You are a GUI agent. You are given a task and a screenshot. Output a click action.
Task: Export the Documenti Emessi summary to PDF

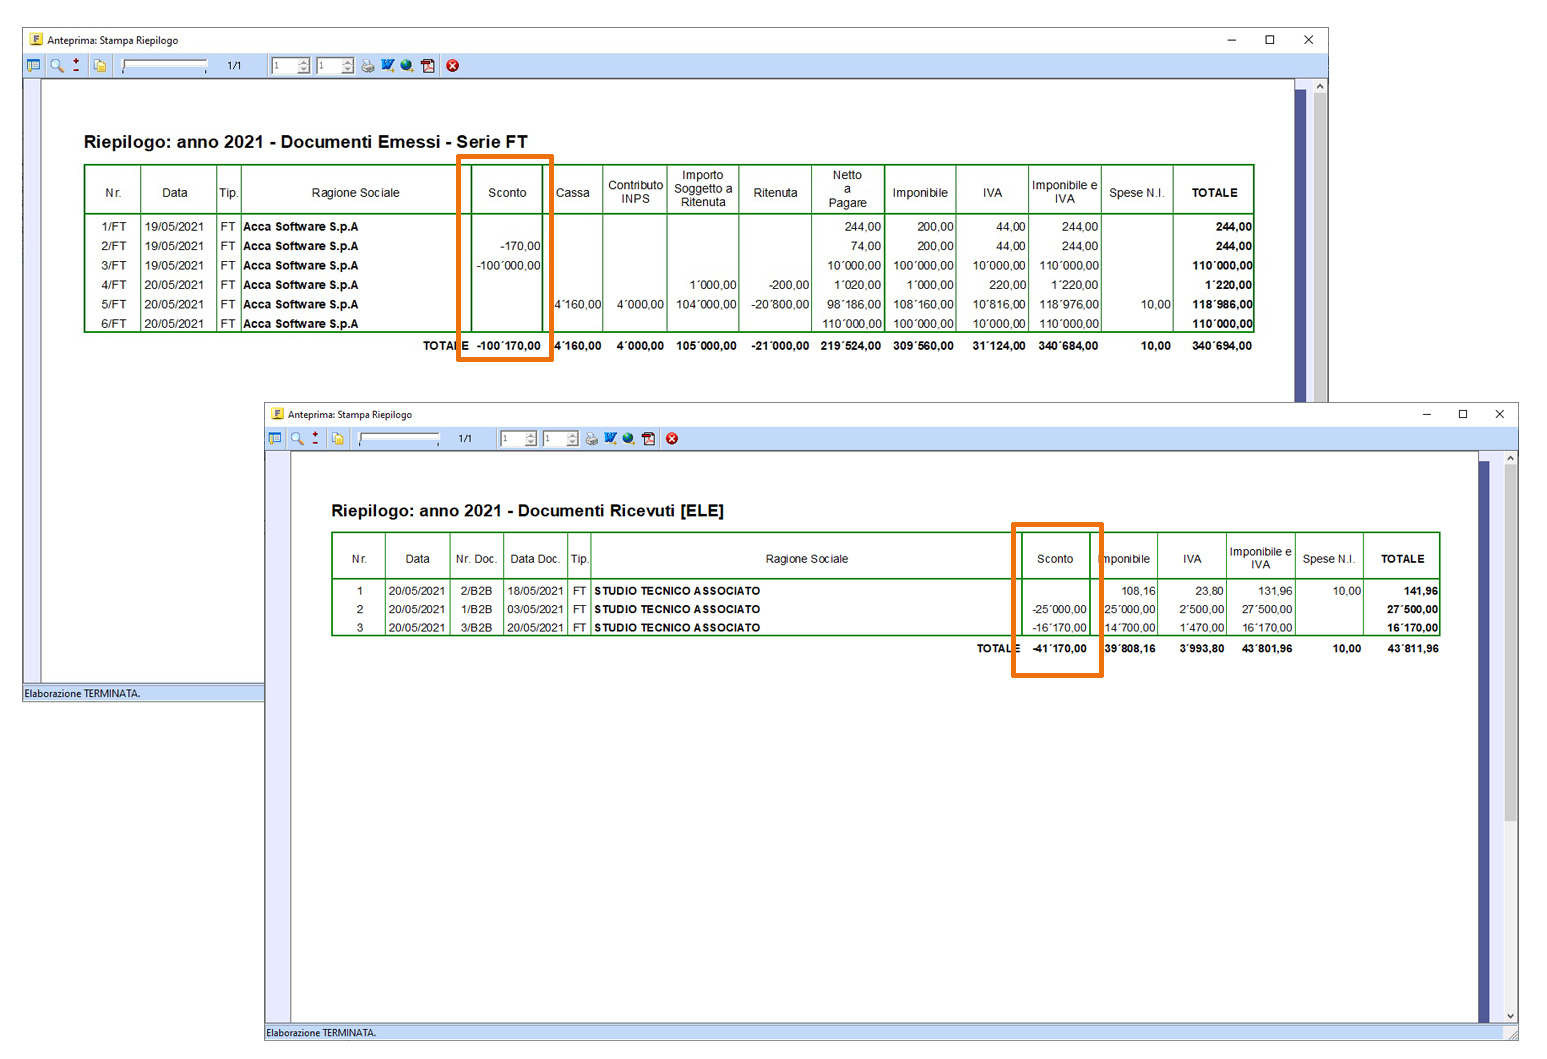tap(428, 66)
